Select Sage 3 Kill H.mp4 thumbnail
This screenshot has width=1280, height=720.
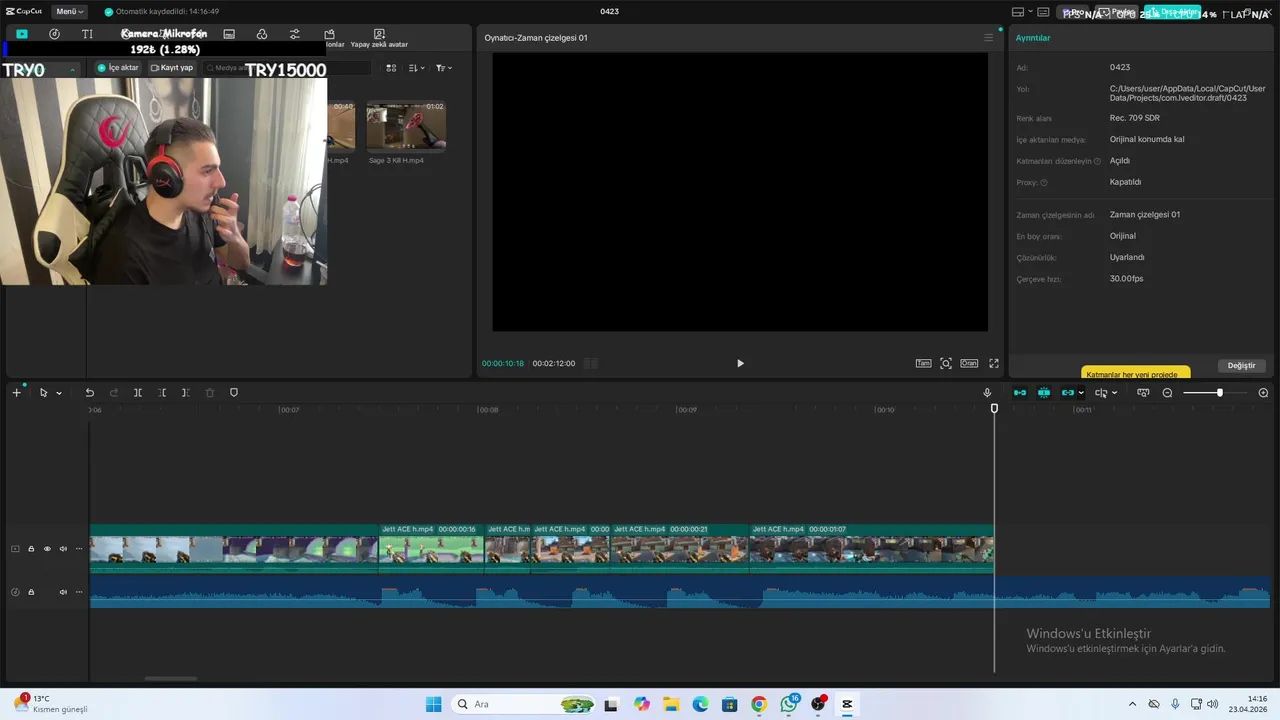click(x=406, y=125)
